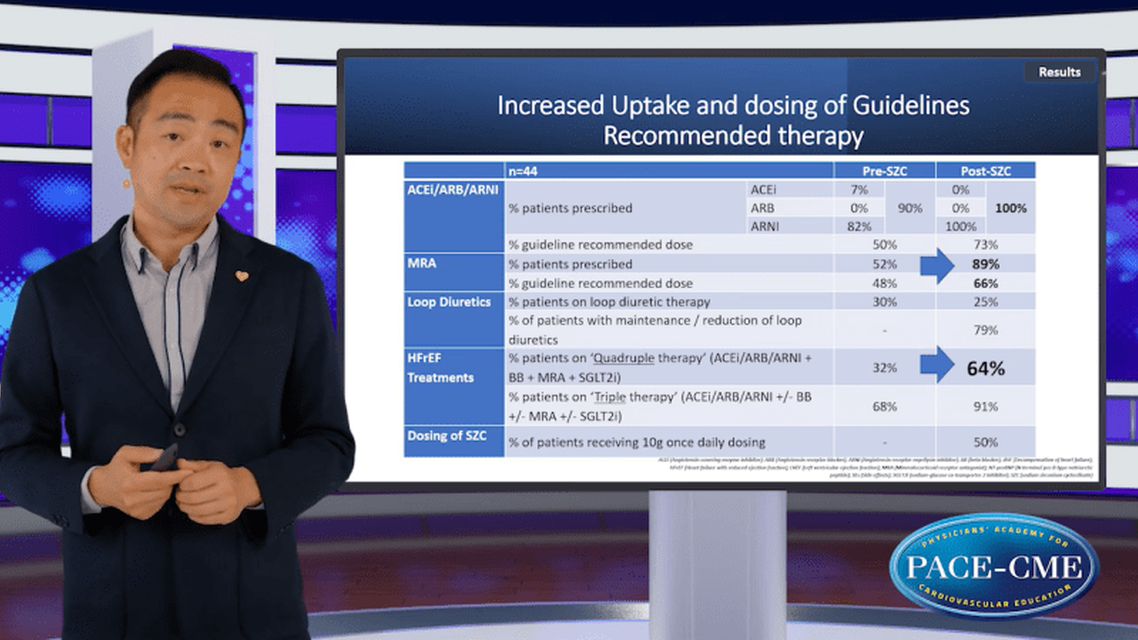
Task: Click the ACEi/ARB/ARNI row header
Action: coord(454,188)
